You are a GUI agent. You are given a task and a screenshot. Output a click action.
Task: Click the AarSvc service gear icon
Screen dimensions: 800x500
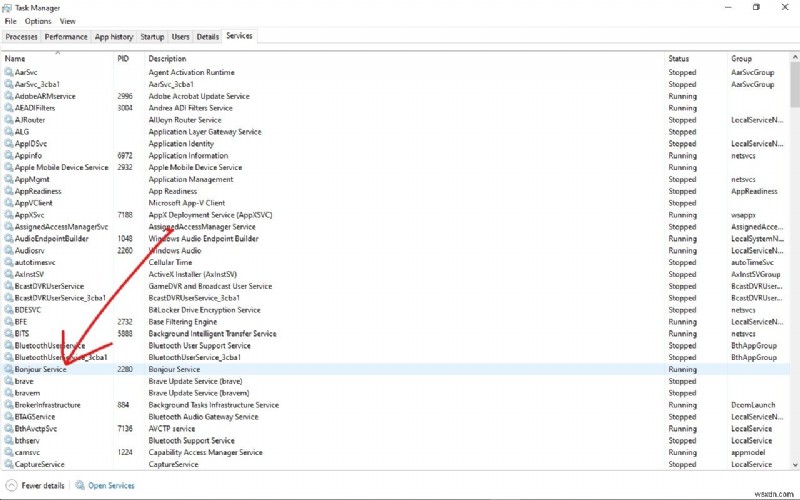[x=9, y=72]
